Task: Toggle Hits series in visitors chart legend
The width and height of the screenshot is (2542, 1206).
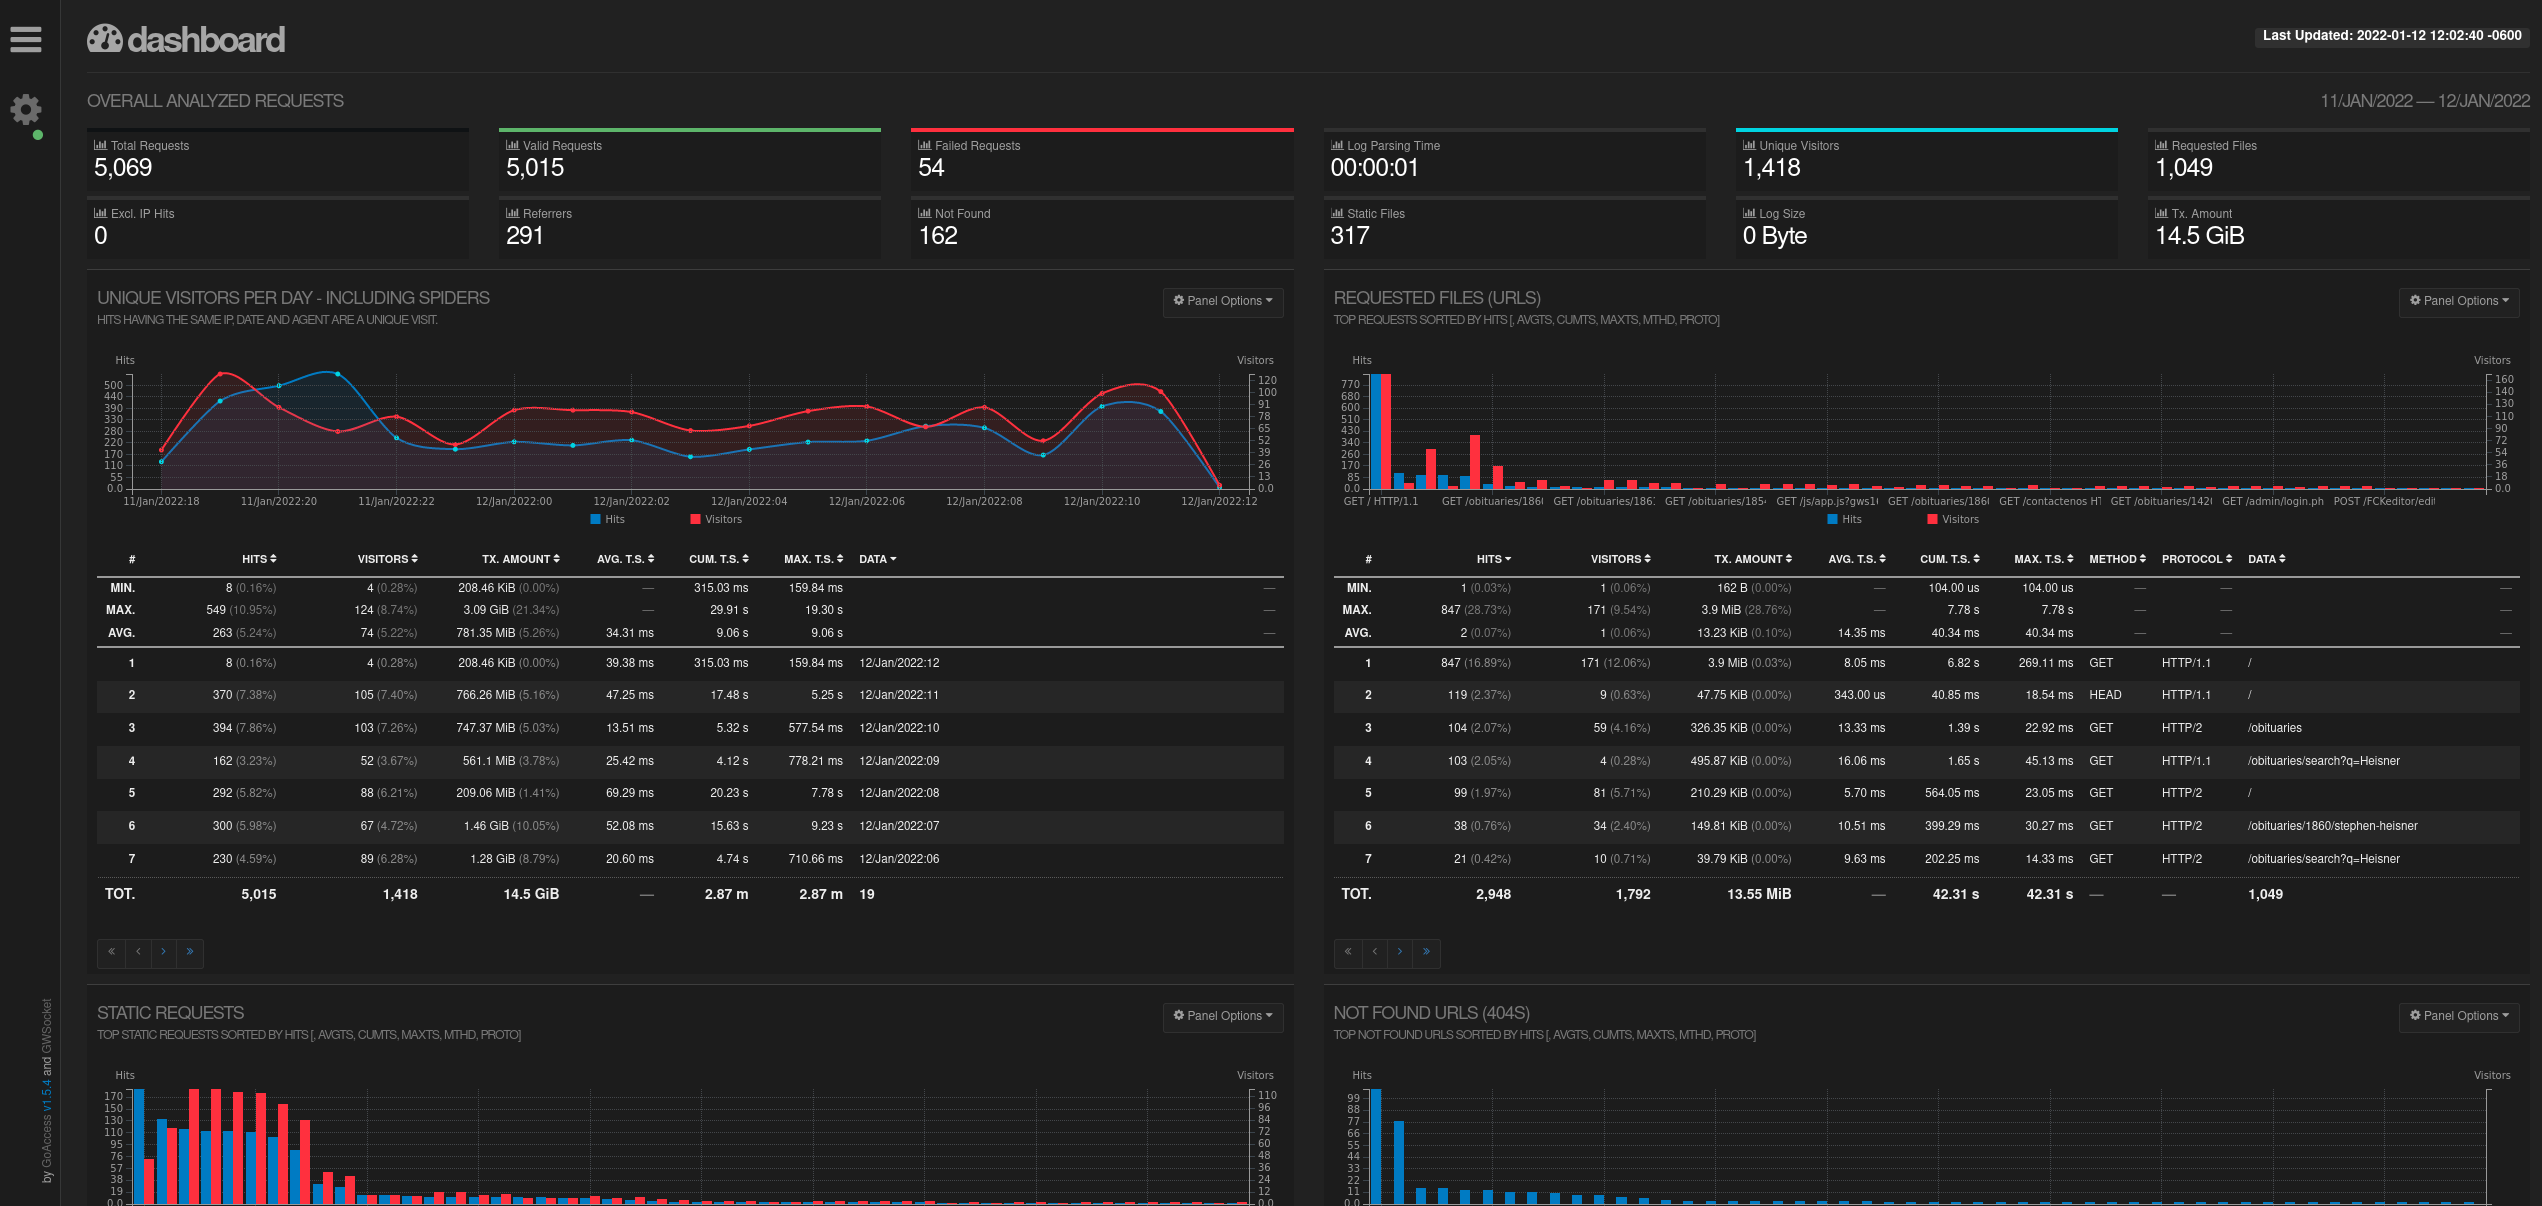Action: click(x=608, y=519)
